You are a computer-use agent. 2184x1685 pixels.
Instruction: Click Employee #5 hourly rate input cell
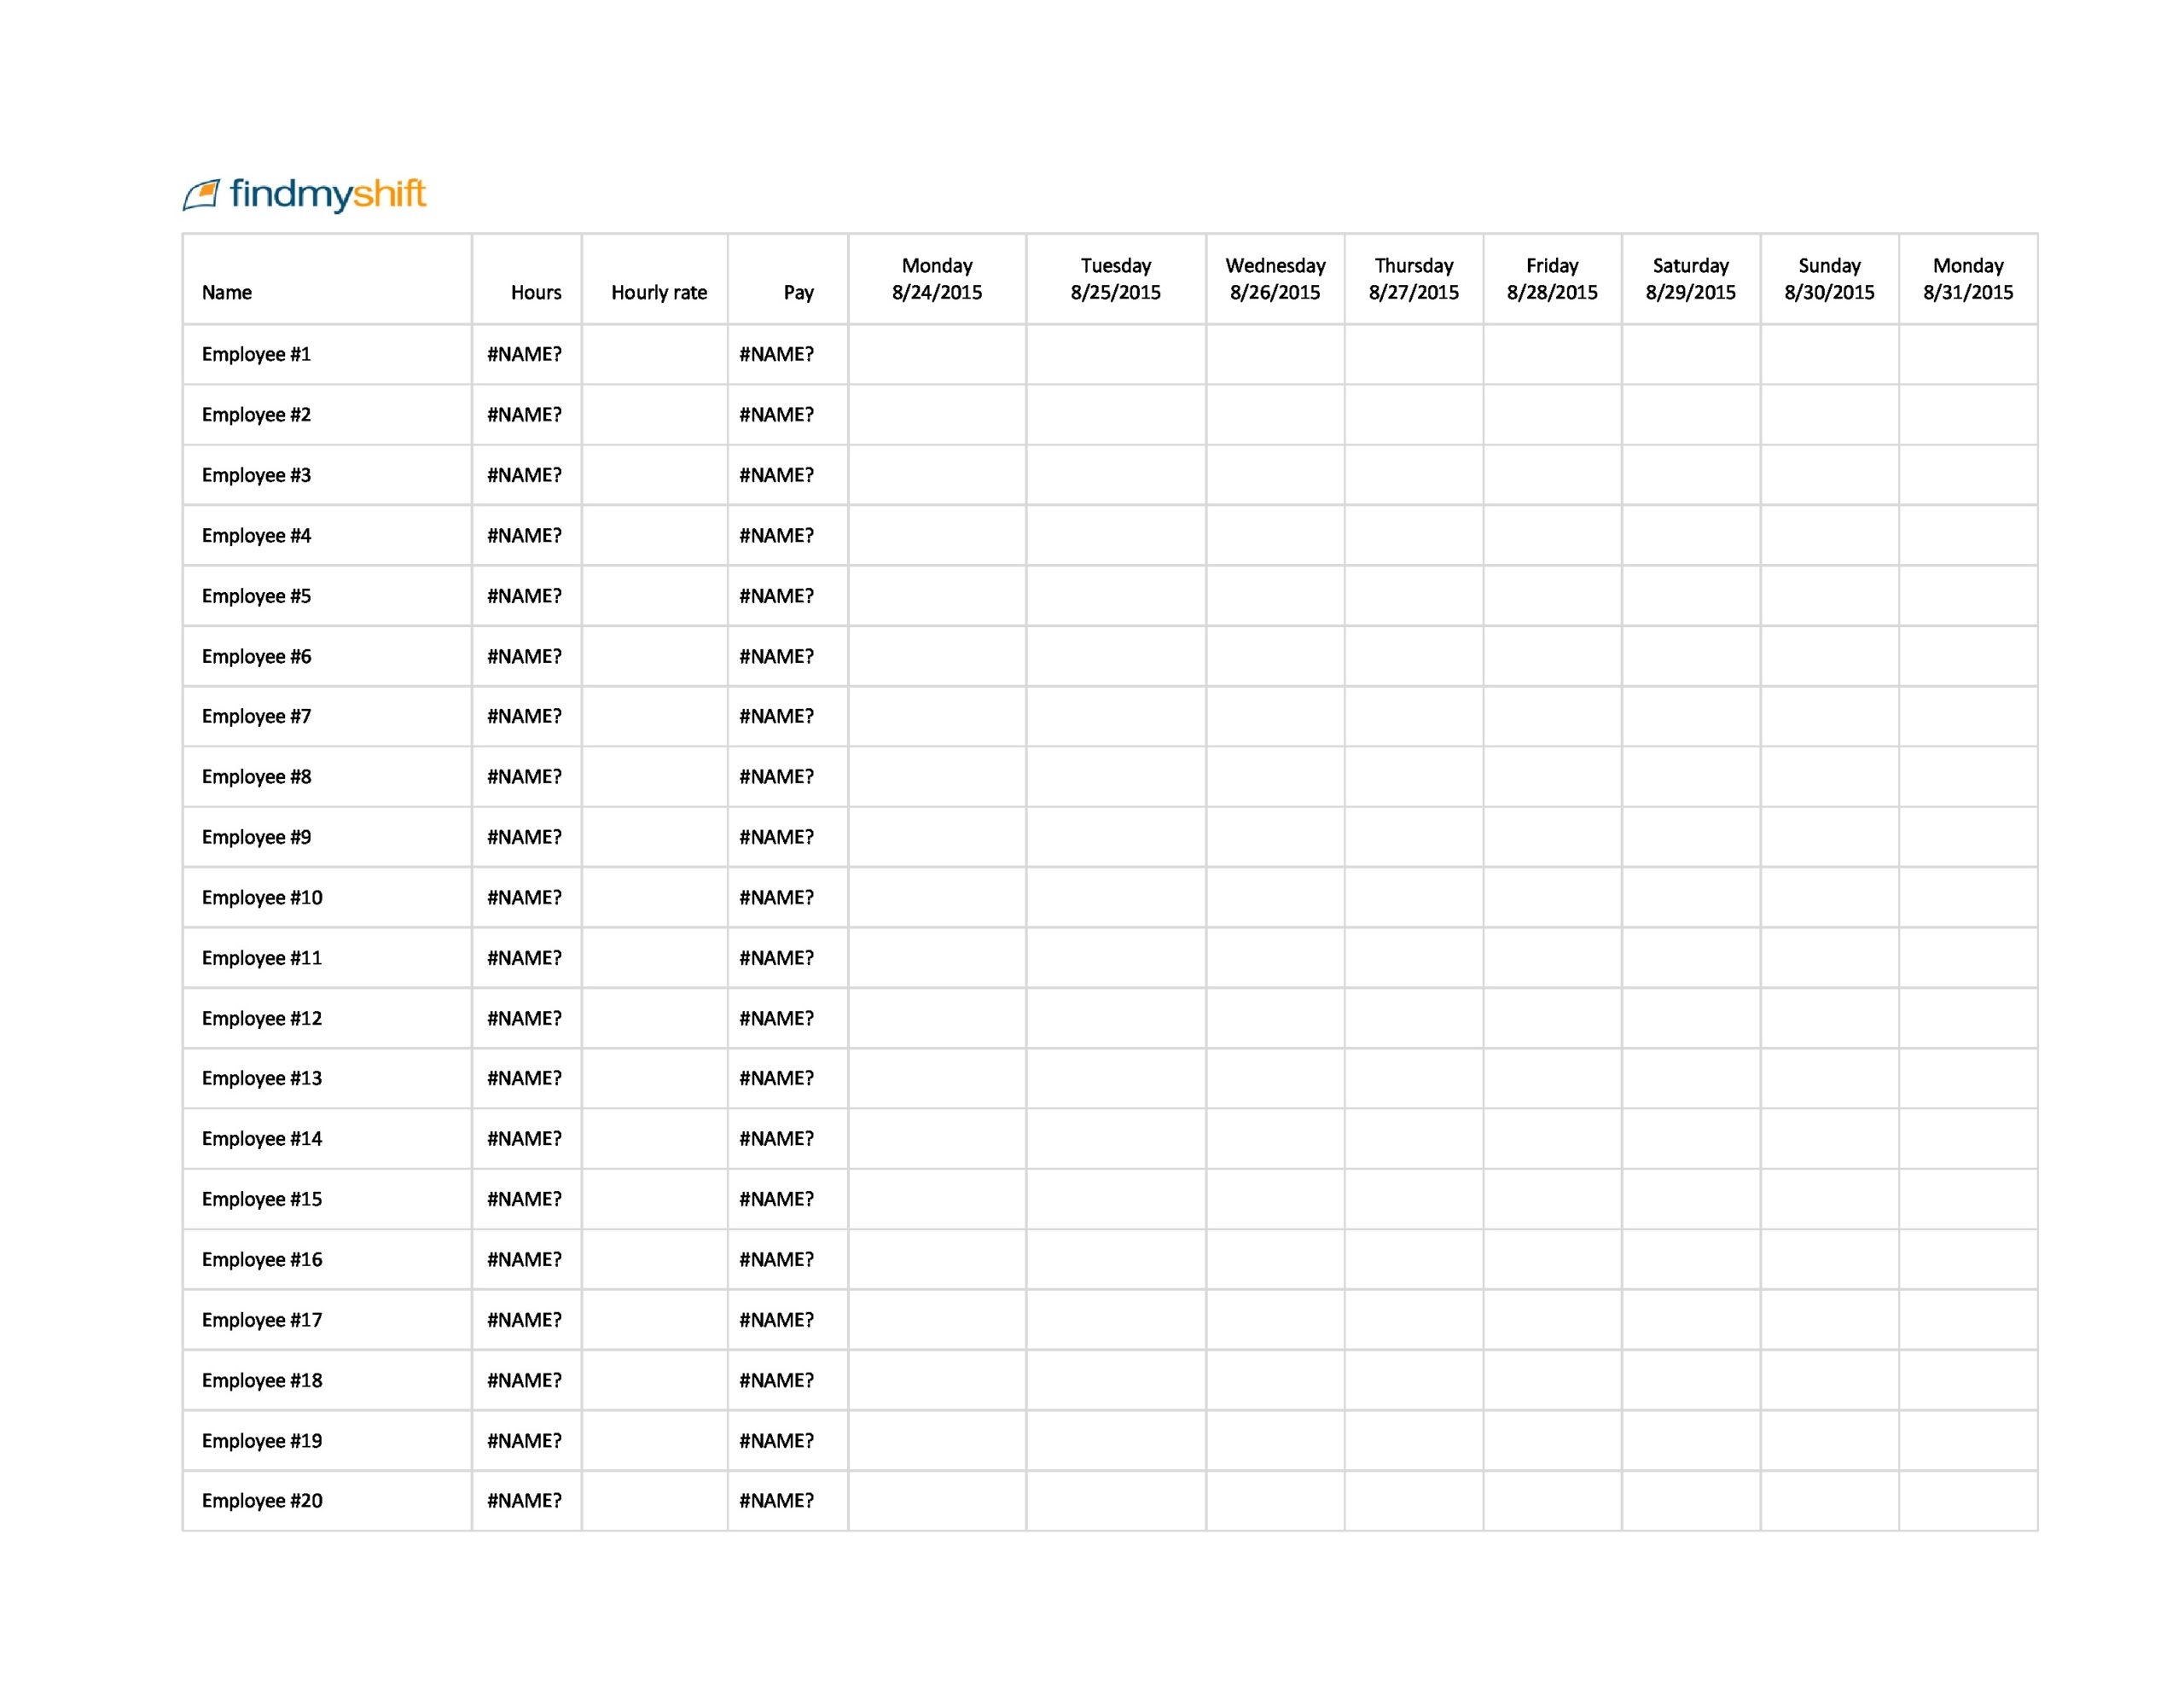(654, 596)
